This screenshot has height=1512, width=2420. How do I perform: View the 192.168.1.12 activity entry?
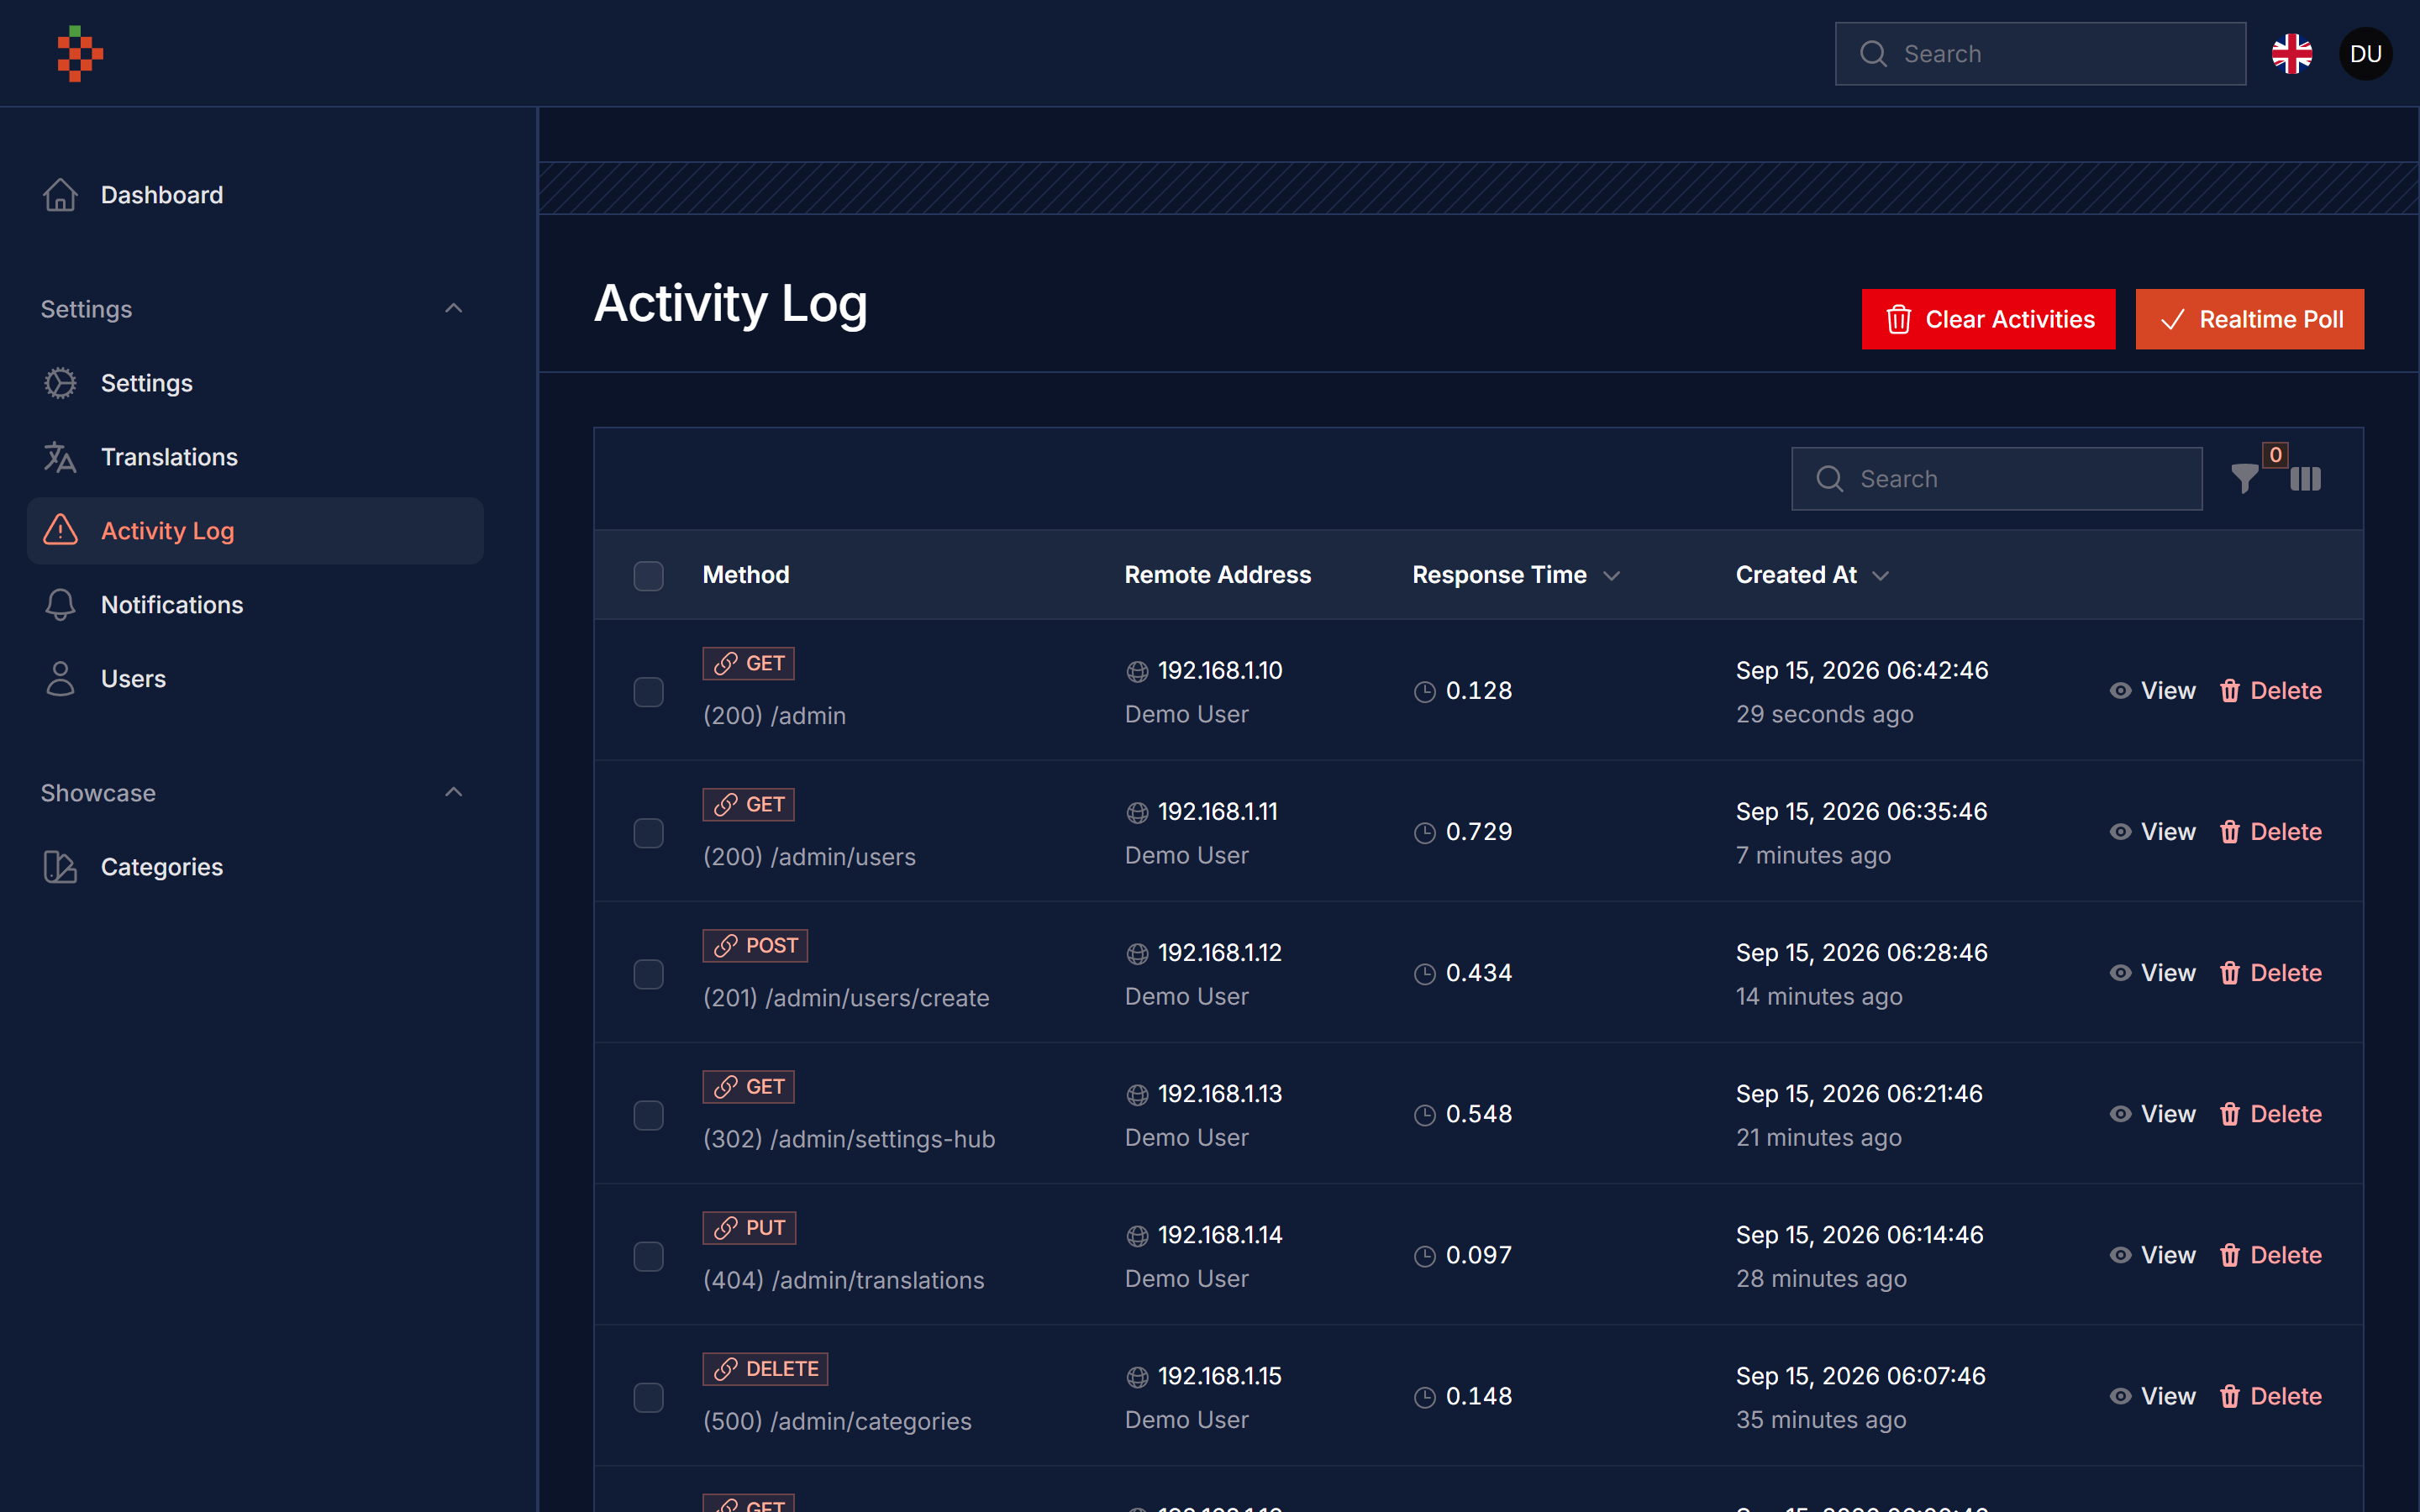pyautogui.click(x=2152, y=973)
